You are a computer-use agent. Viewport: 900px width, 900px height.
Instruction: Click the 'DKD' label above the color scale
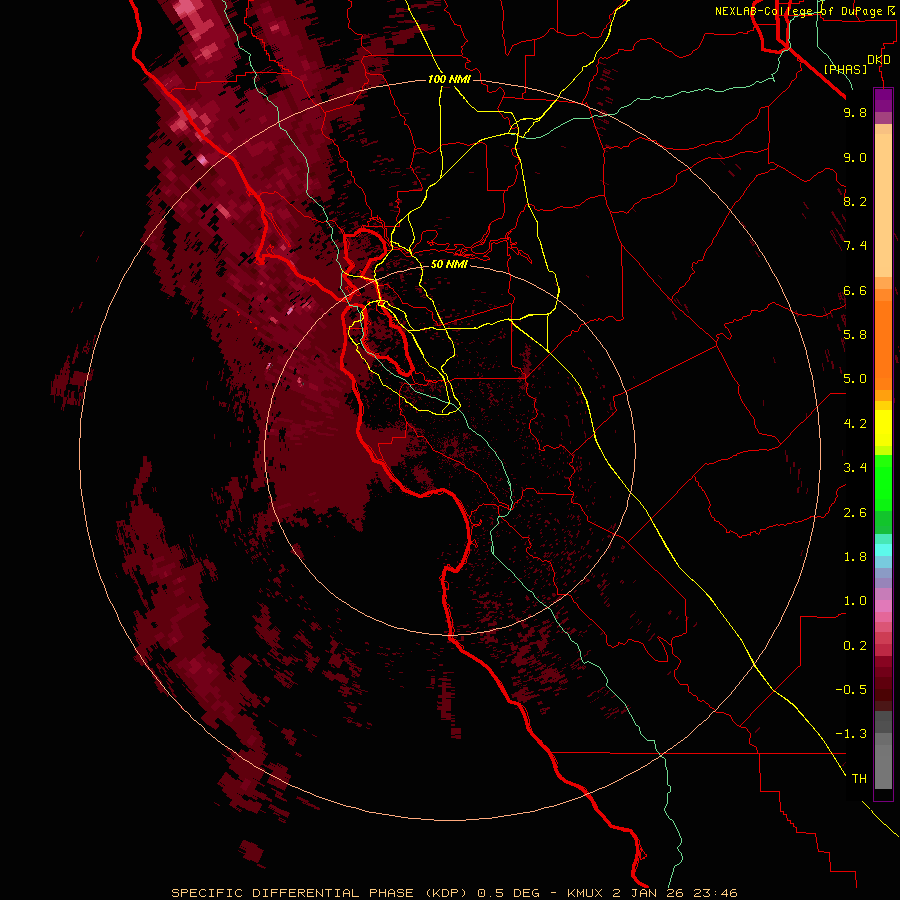[x=879, y=60]
